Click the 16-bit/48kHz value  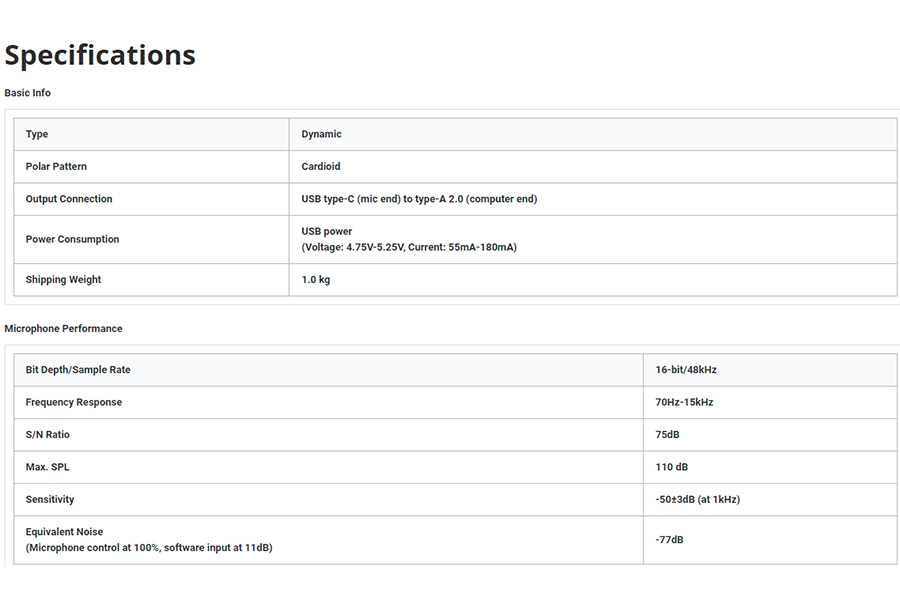pos(686,370)
